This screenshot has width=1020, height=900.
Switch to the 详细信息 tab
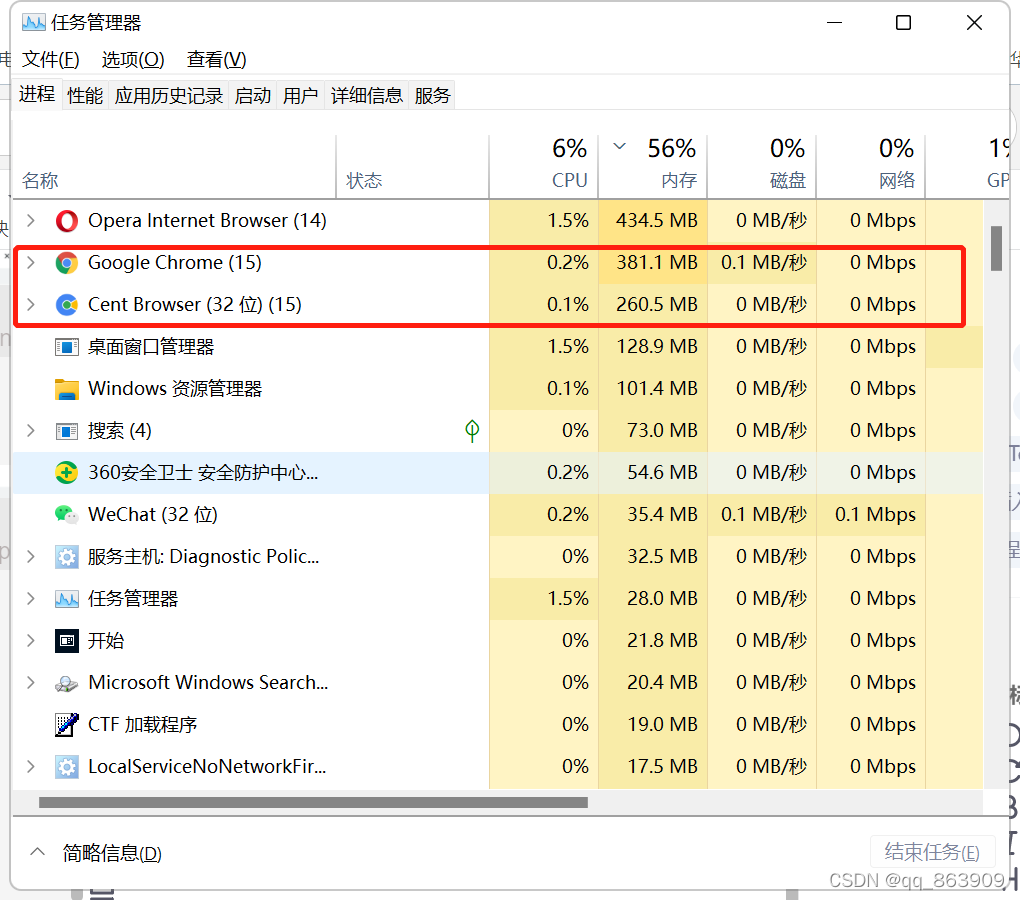pyautogui.click(x=366, y=96)
